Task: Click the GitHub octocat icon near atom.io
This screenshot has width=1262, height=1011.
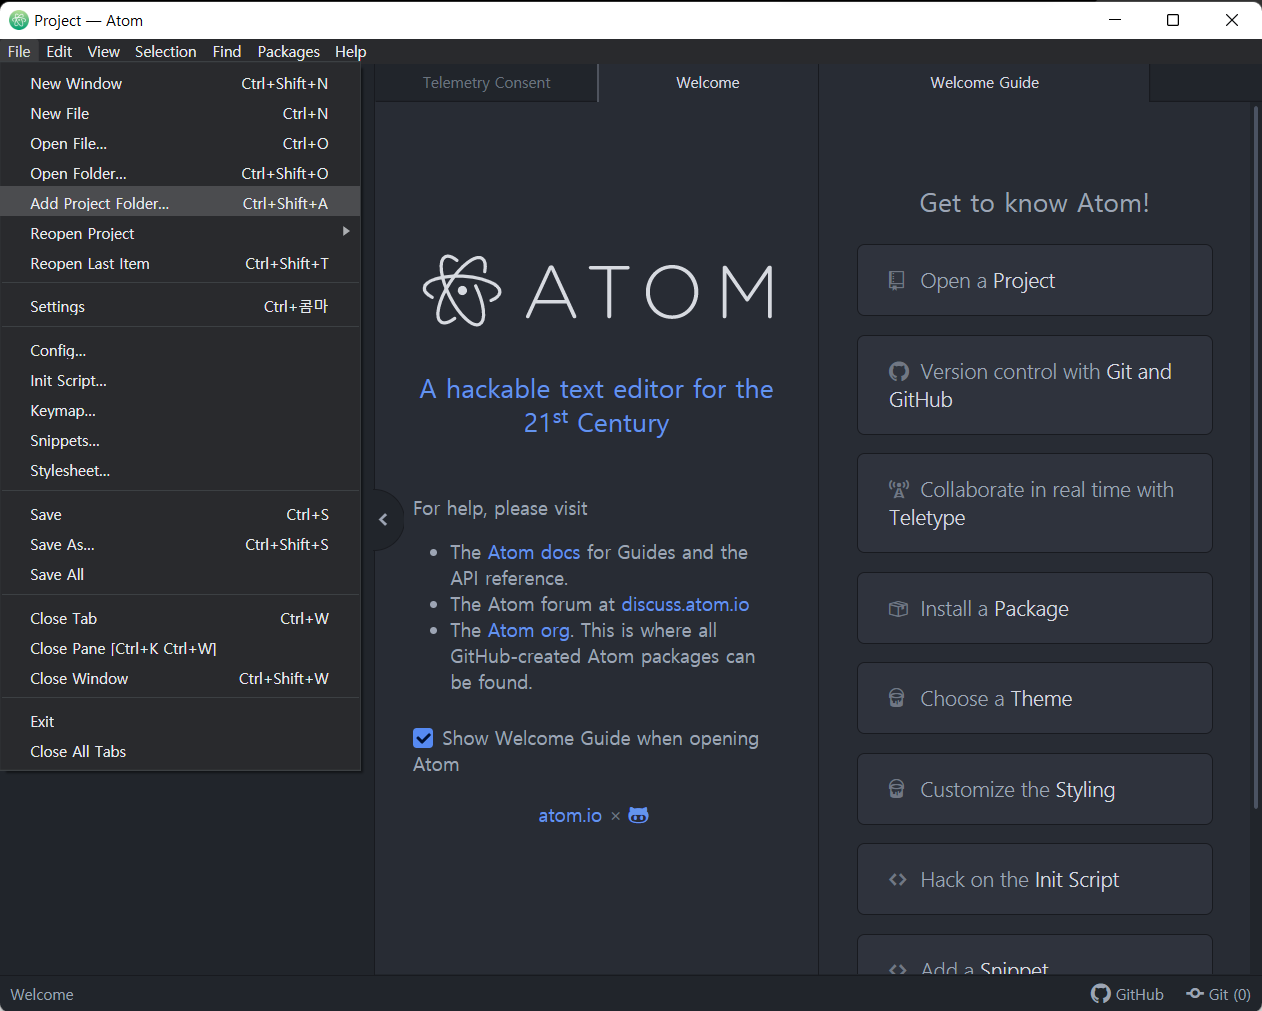Action: point(638,815)
